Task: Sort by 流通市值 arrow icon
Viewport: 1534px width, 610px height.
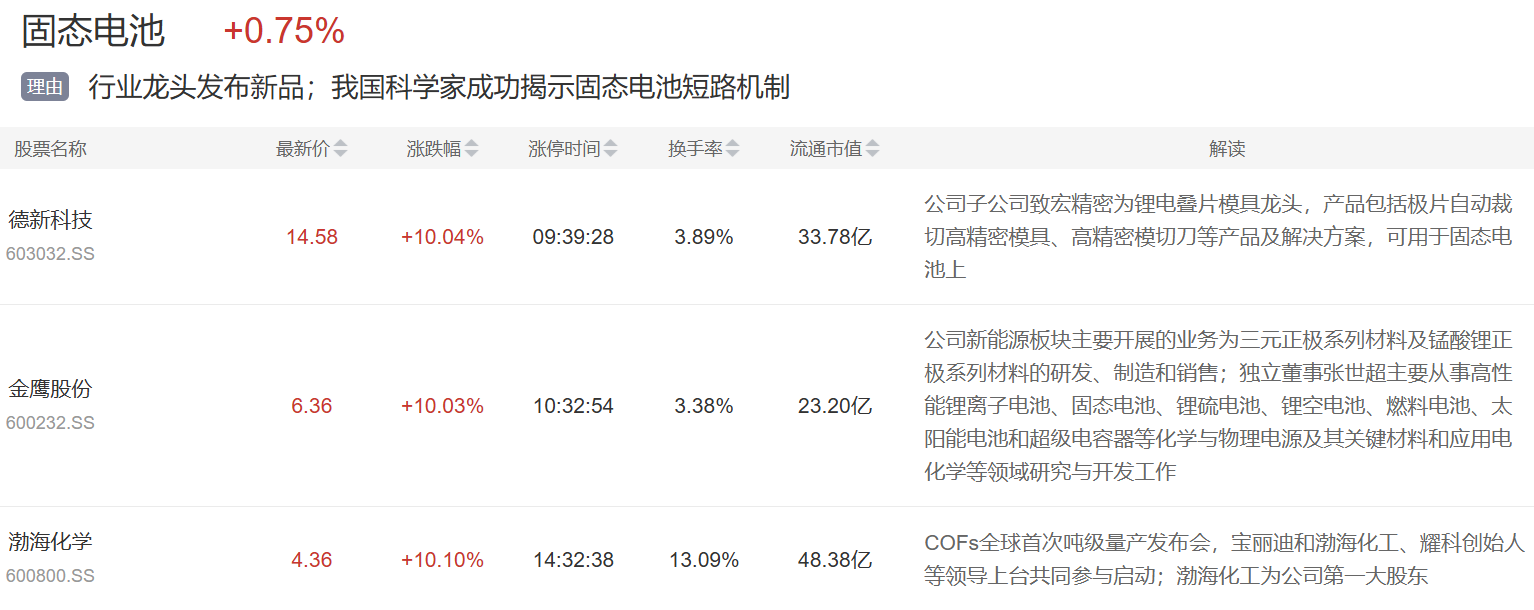Action: pos(872,149)
